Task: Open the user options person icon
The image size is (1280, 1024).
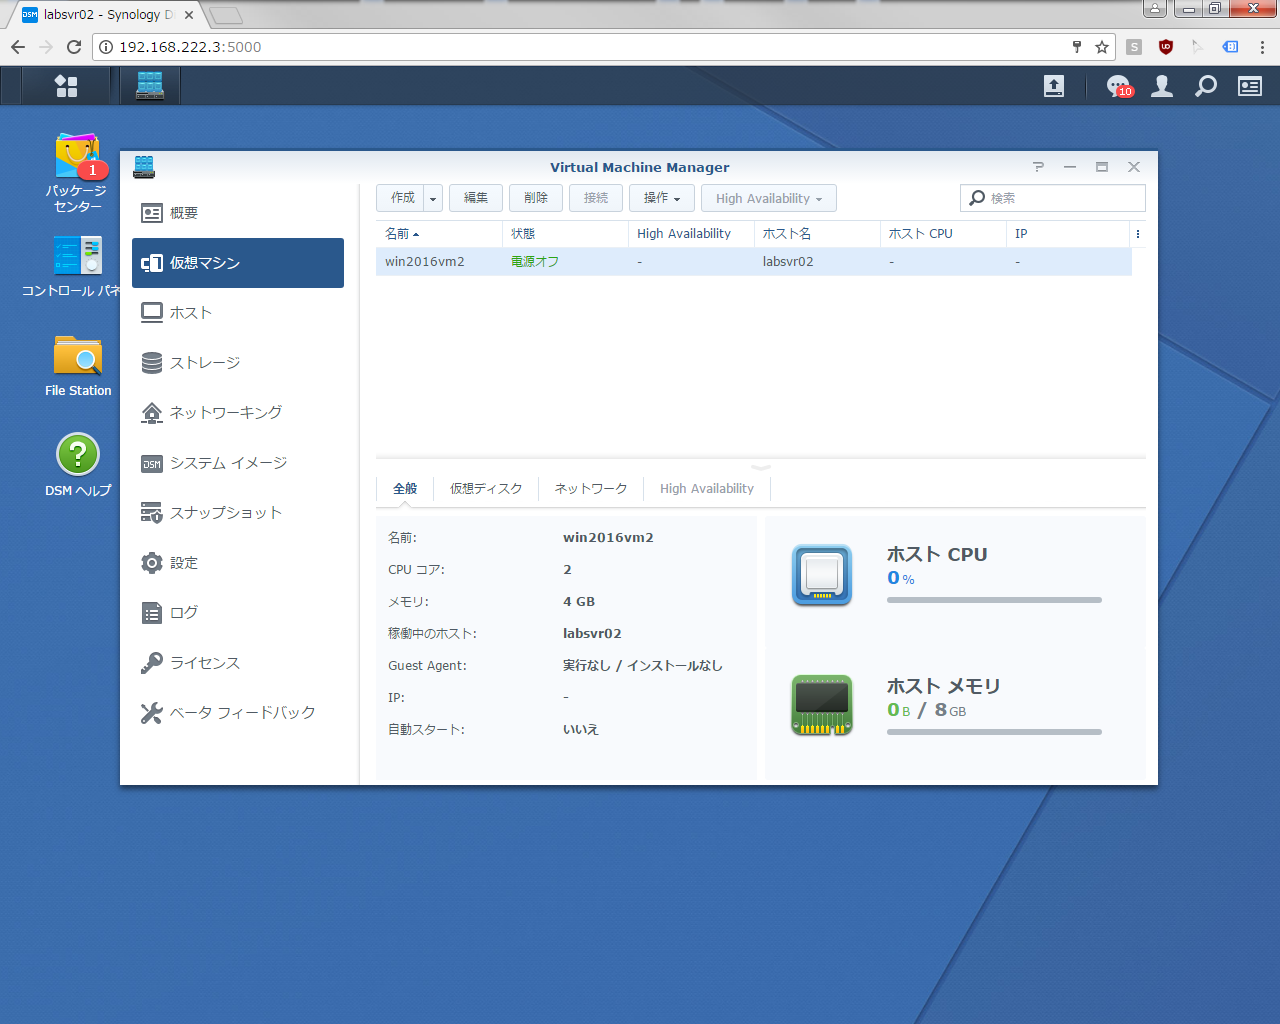Action: click(1162, 86)
